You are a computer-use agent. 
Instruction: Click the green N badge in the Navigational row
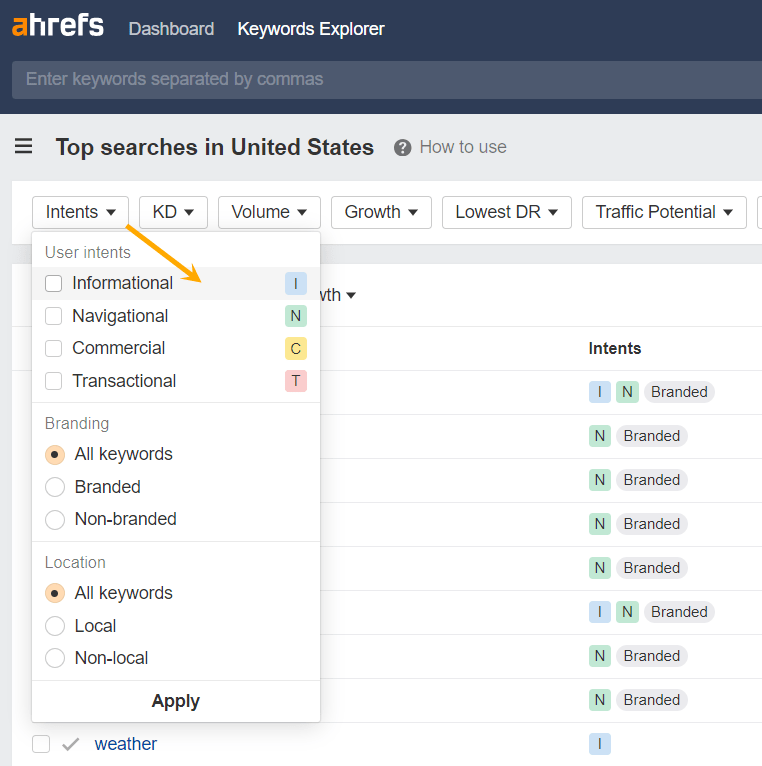click(x=296, y=316)
